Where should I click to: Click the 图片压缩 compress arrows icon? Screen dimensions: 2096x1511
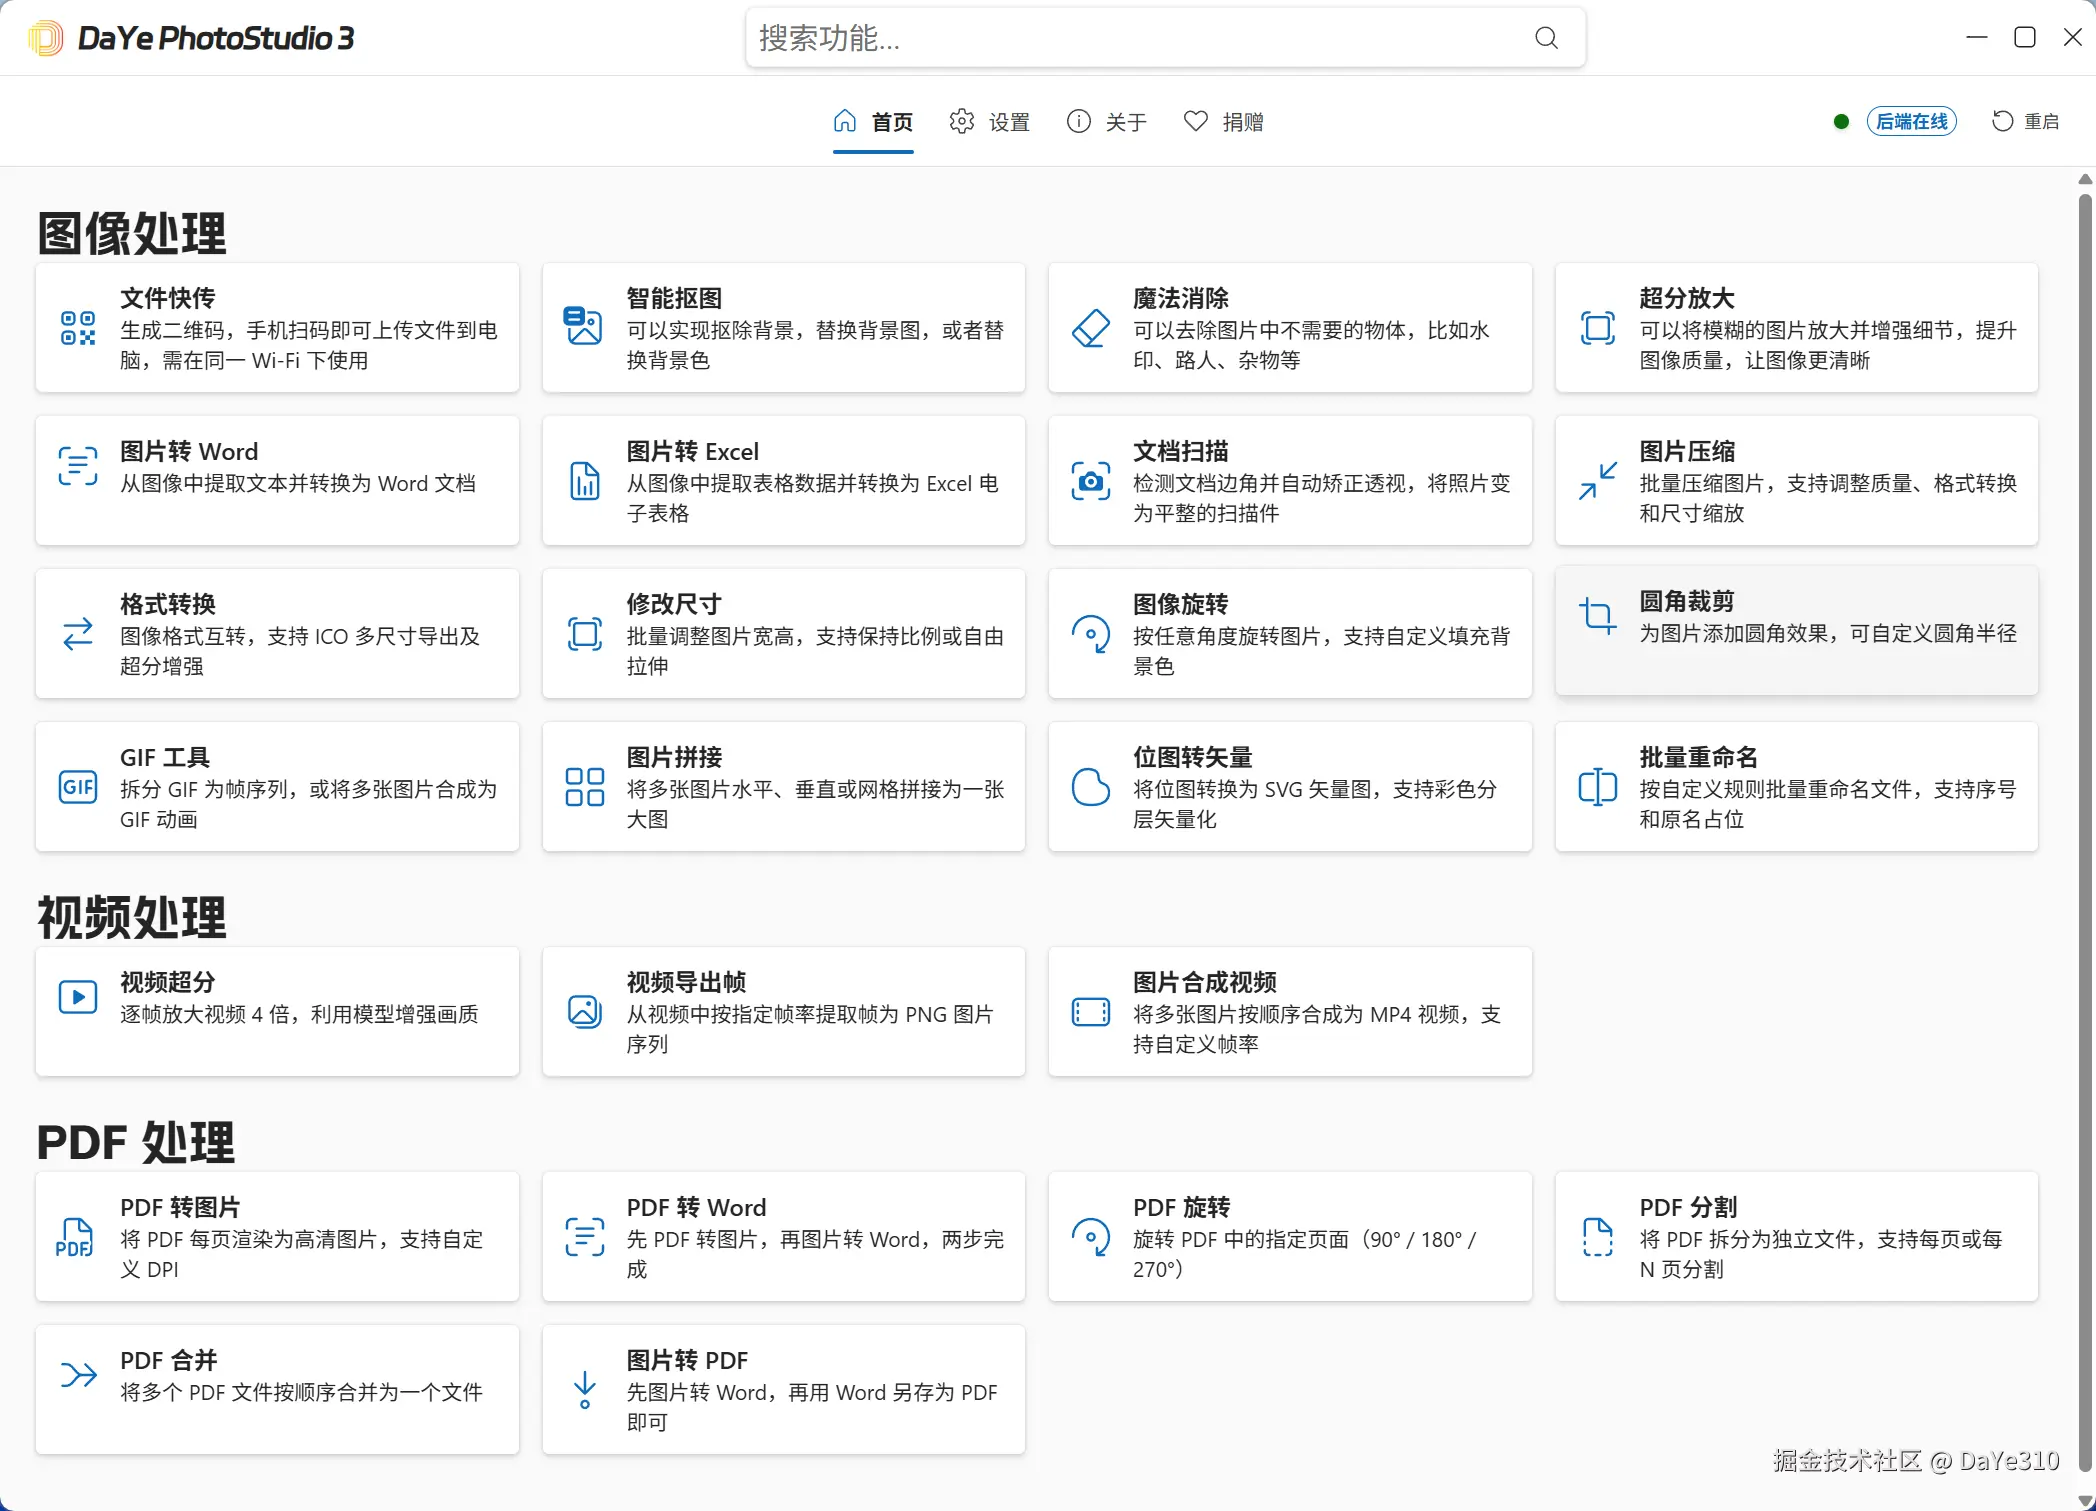click(1597, 481)
